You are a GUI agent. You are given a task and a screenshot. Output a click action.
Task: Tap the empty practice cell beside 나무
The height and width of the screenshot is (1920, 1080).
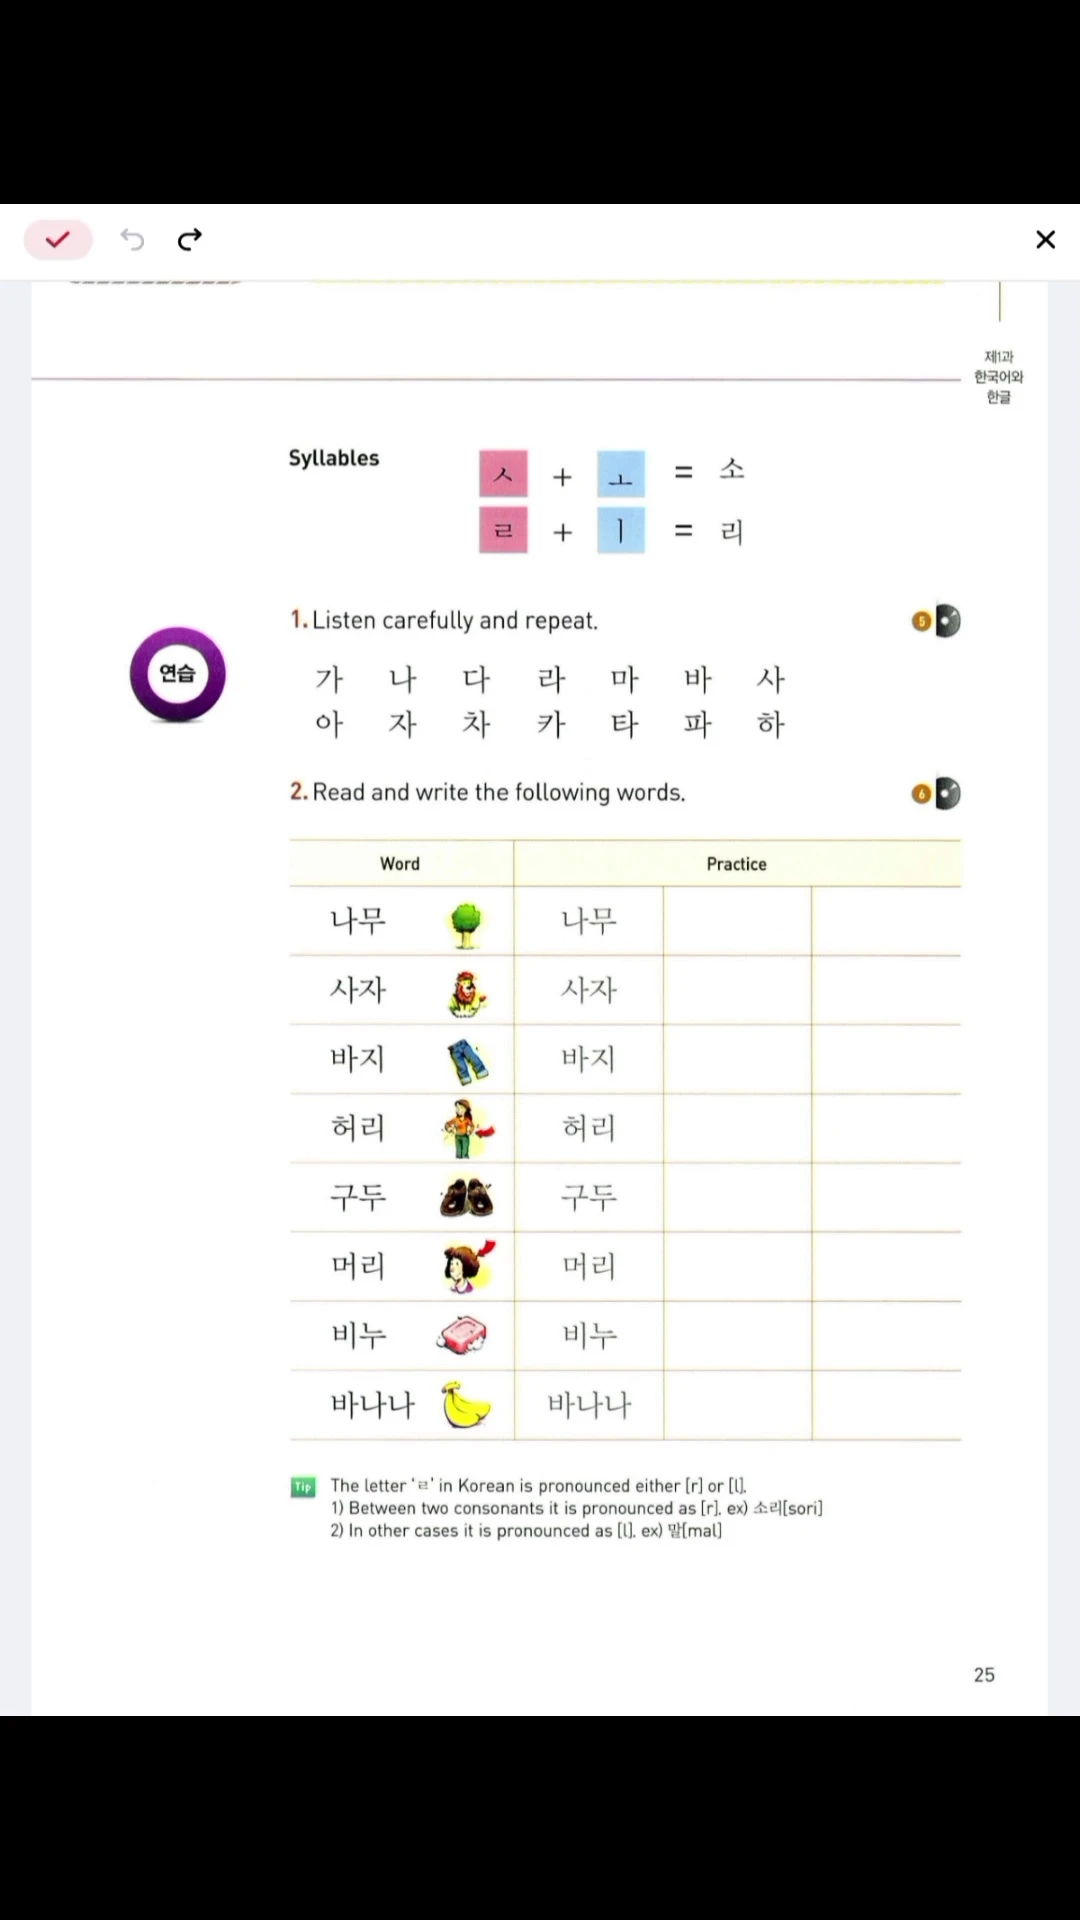pyautogui.click(x=737, y=921)
